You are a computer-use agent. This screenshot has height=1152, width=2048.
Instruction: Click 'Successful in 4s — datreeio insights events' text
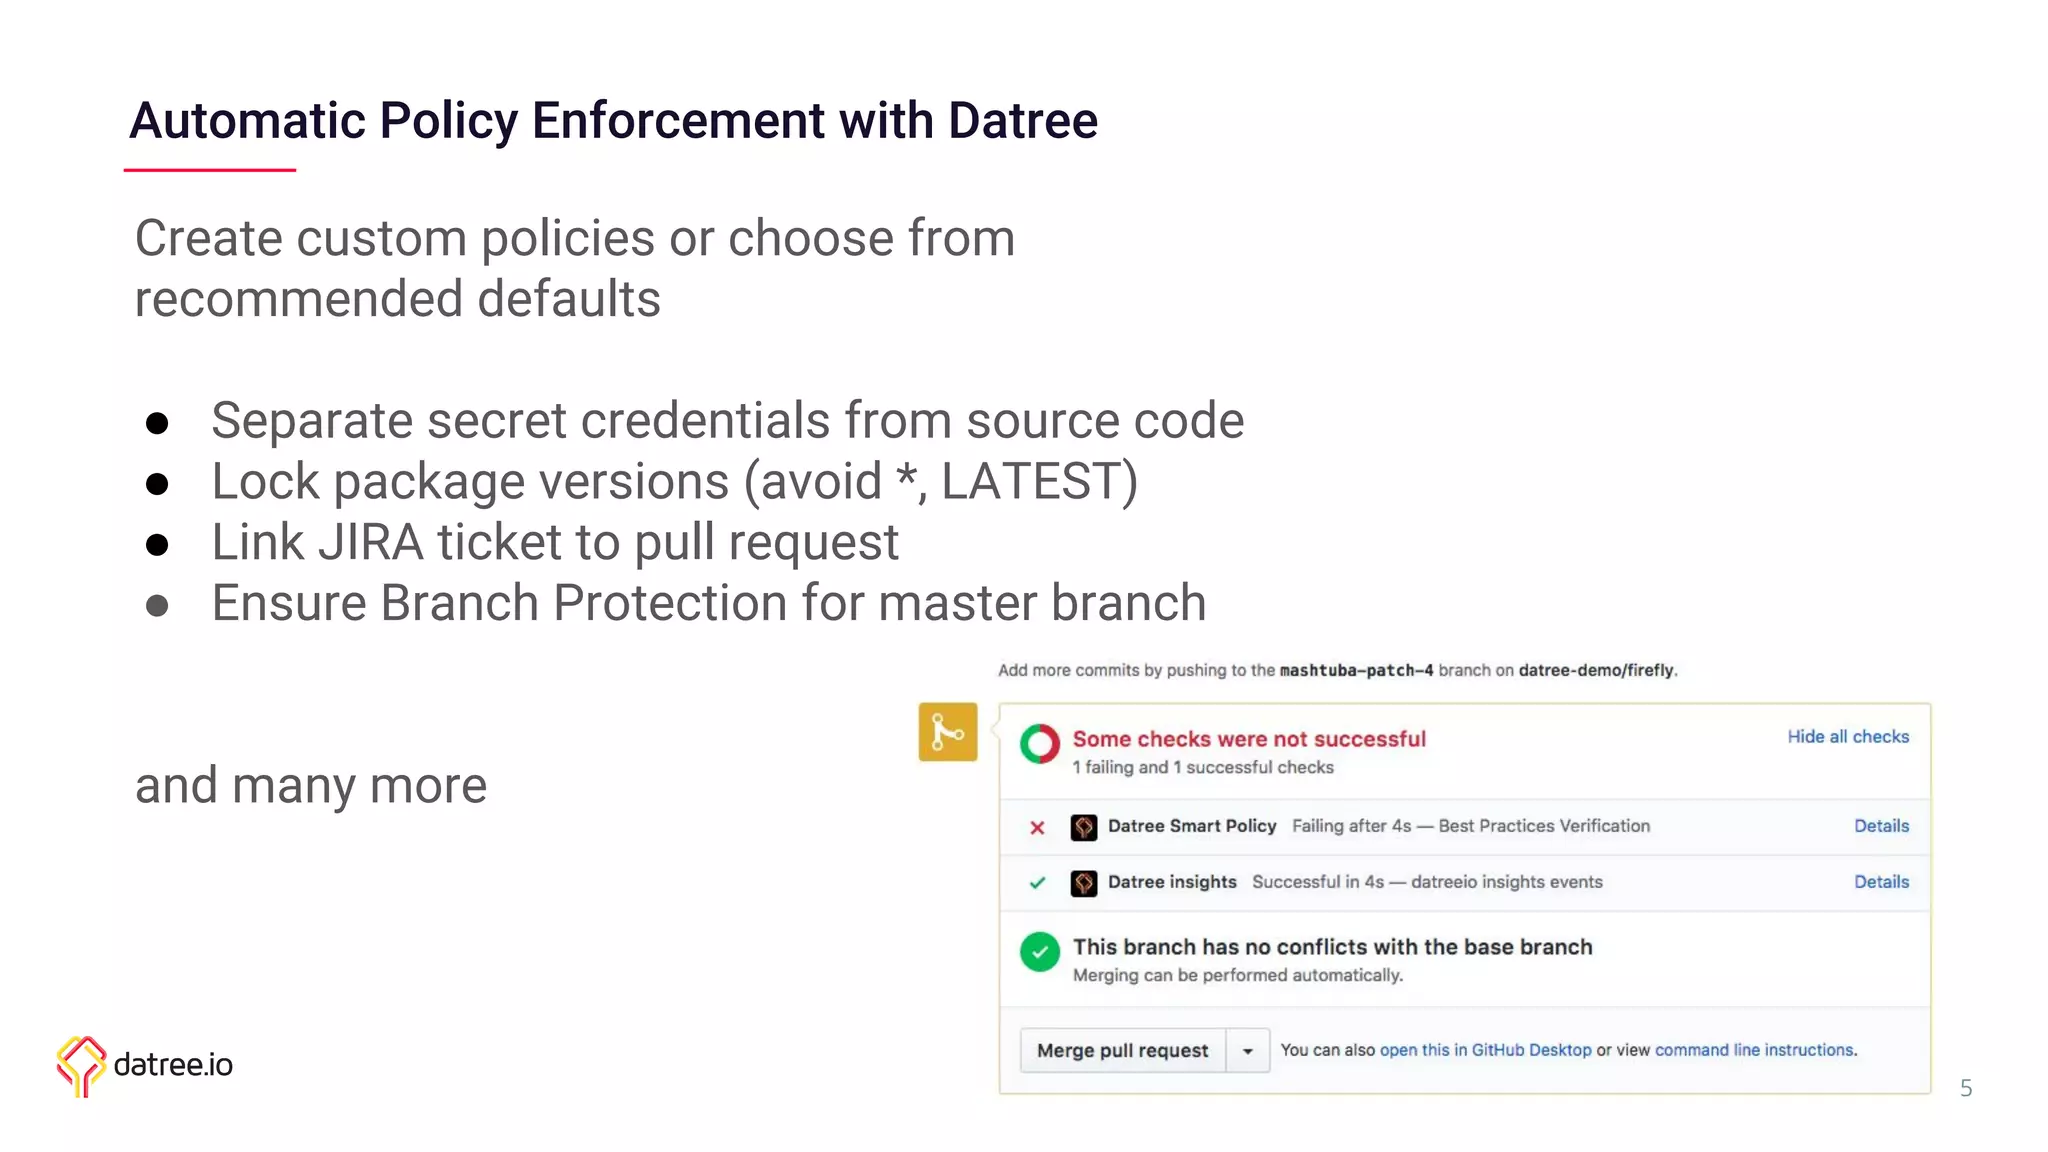tap(1427, 882)
